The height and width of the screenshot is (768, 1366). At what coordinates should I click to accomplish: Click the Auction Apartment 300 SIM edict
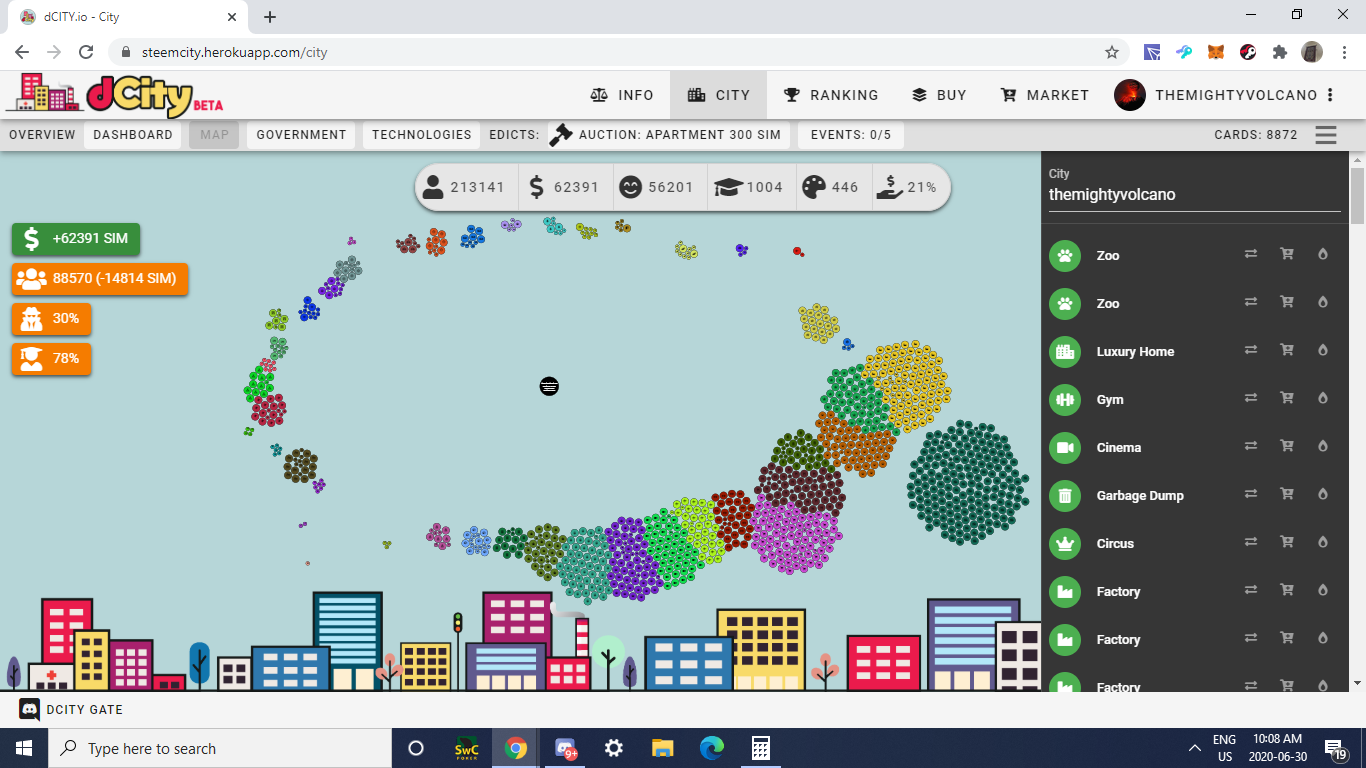(x=668, y=135)
